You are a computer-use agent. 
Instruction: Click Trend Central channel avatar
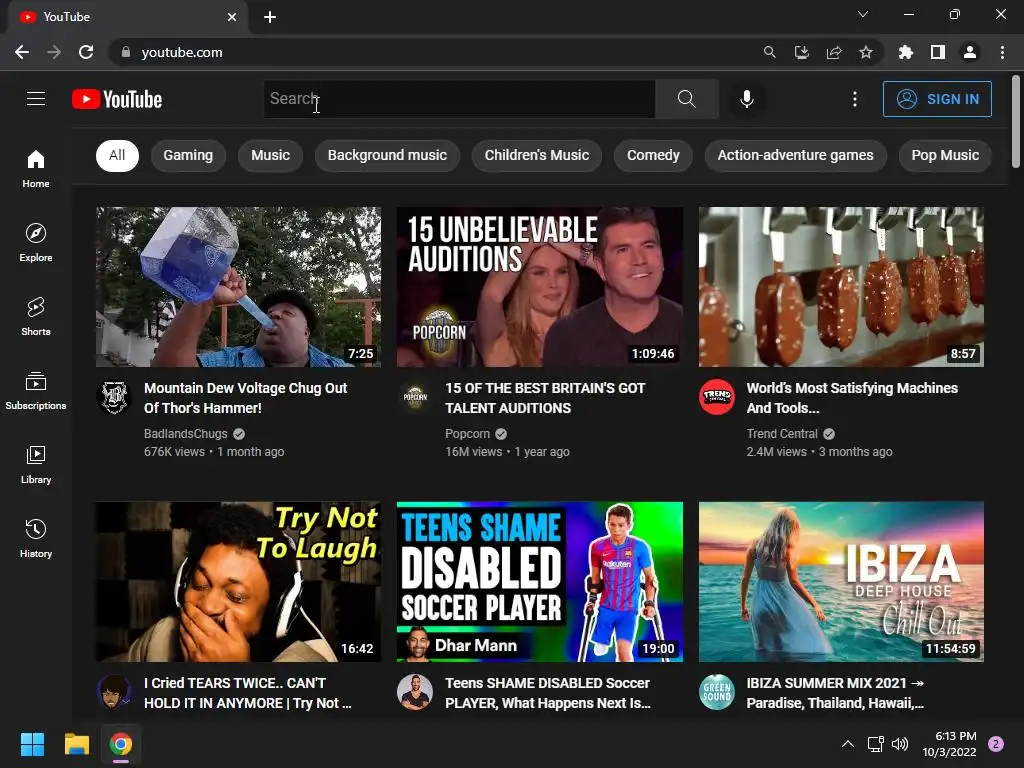716,396
